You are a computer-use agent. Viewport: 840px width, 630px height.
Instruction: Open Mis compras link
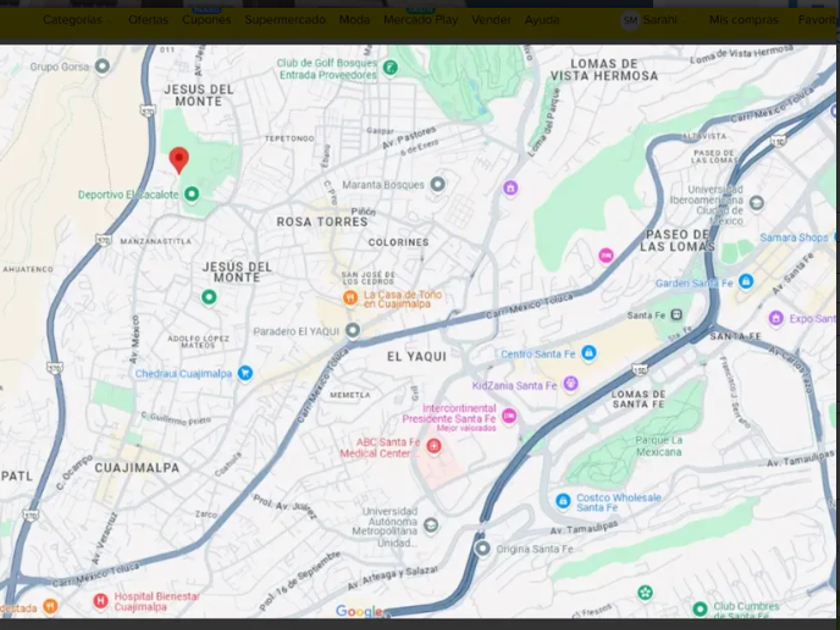[x=744, y=20]
